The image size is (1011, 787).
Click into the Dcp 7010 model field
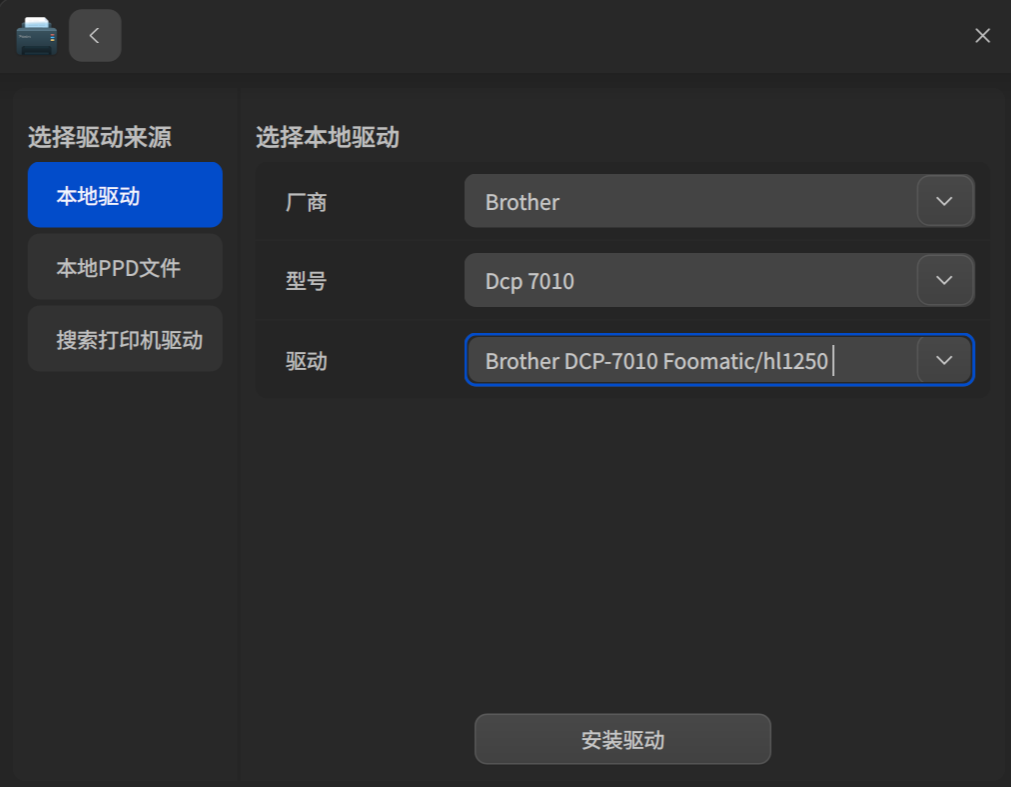(691, 280)
